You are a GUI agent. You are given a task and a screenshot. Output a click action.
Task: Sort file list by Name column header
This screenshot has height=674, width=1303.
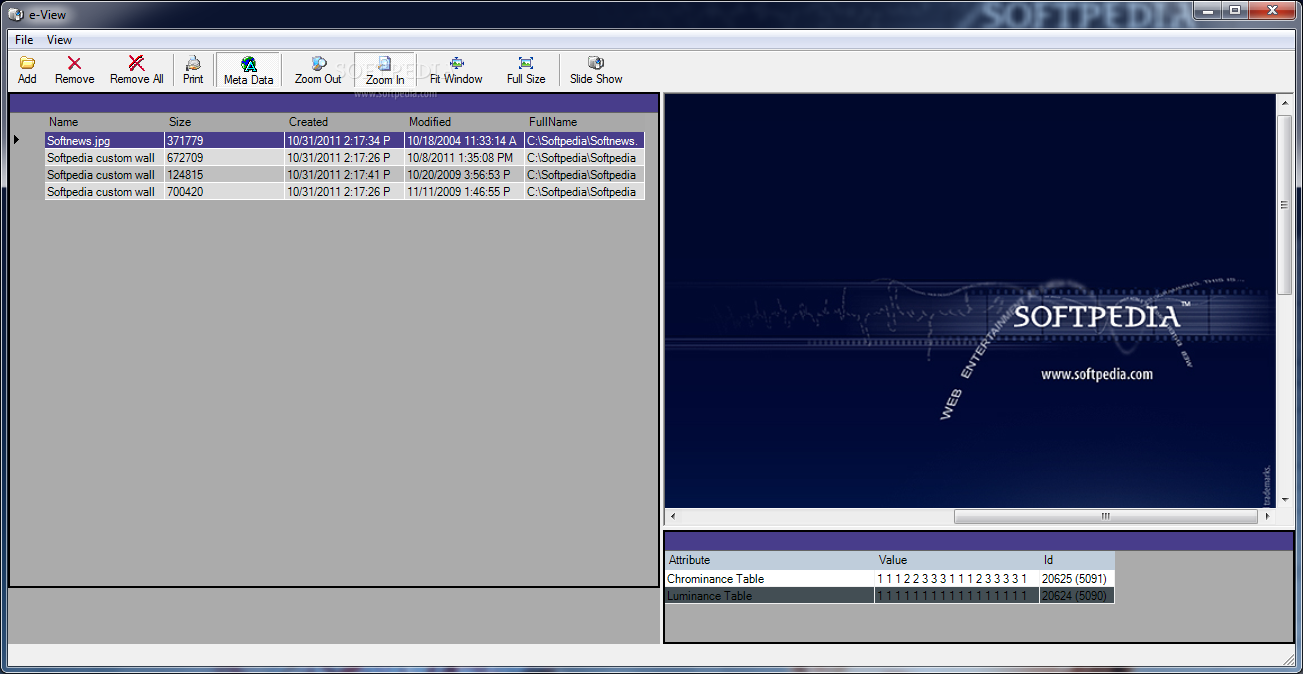coord(104,122)
